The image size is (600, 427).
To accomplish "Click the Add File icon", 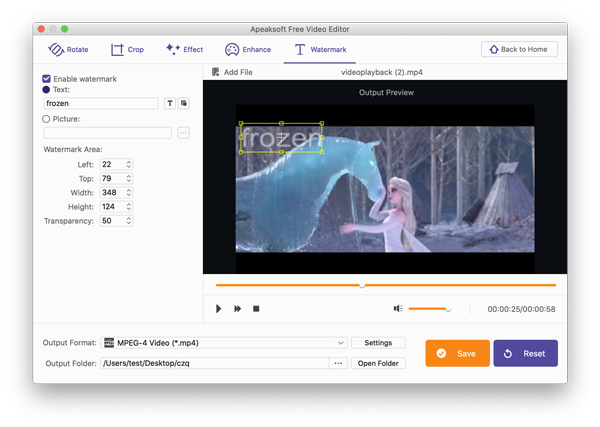I will pyautogui.click(x=215, y=72).
